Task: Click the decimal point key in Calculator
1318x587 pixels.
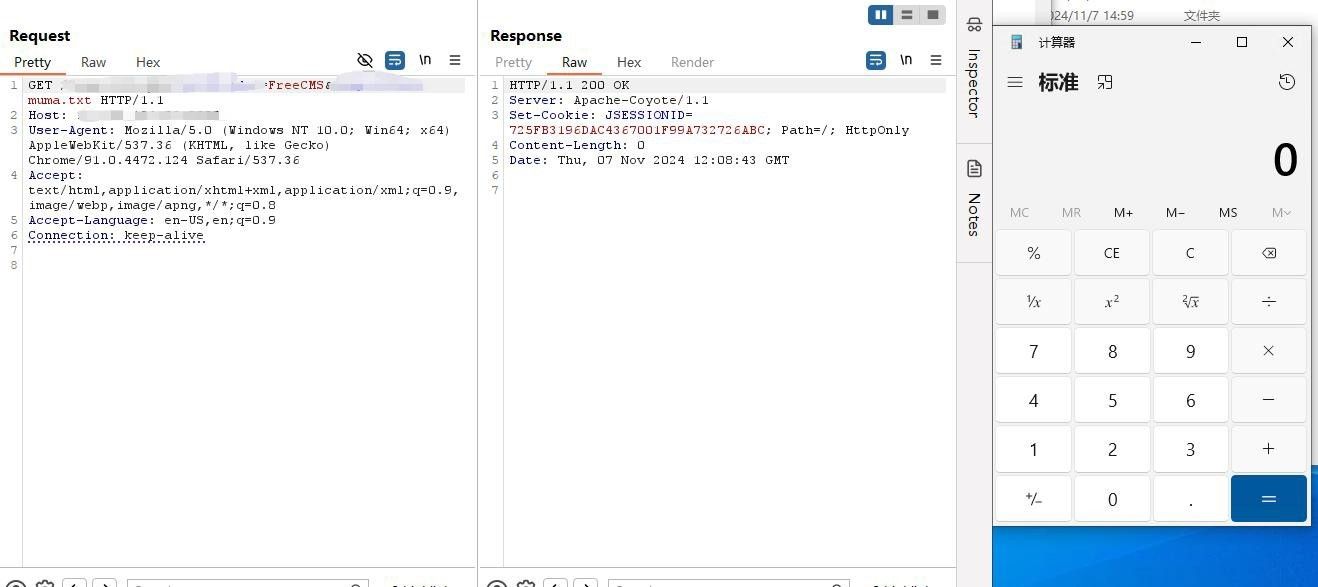Action: (x=1190, y=499)
